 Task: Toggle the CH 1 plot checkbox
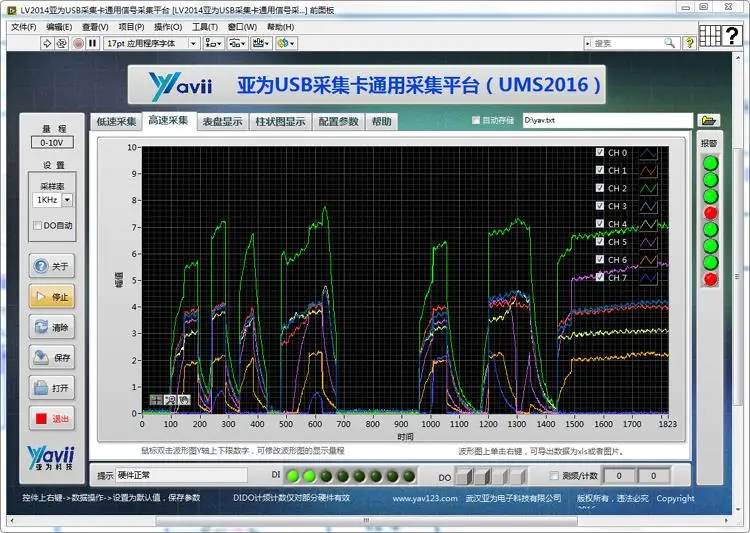pyautogui.click(x=600, y=170)
